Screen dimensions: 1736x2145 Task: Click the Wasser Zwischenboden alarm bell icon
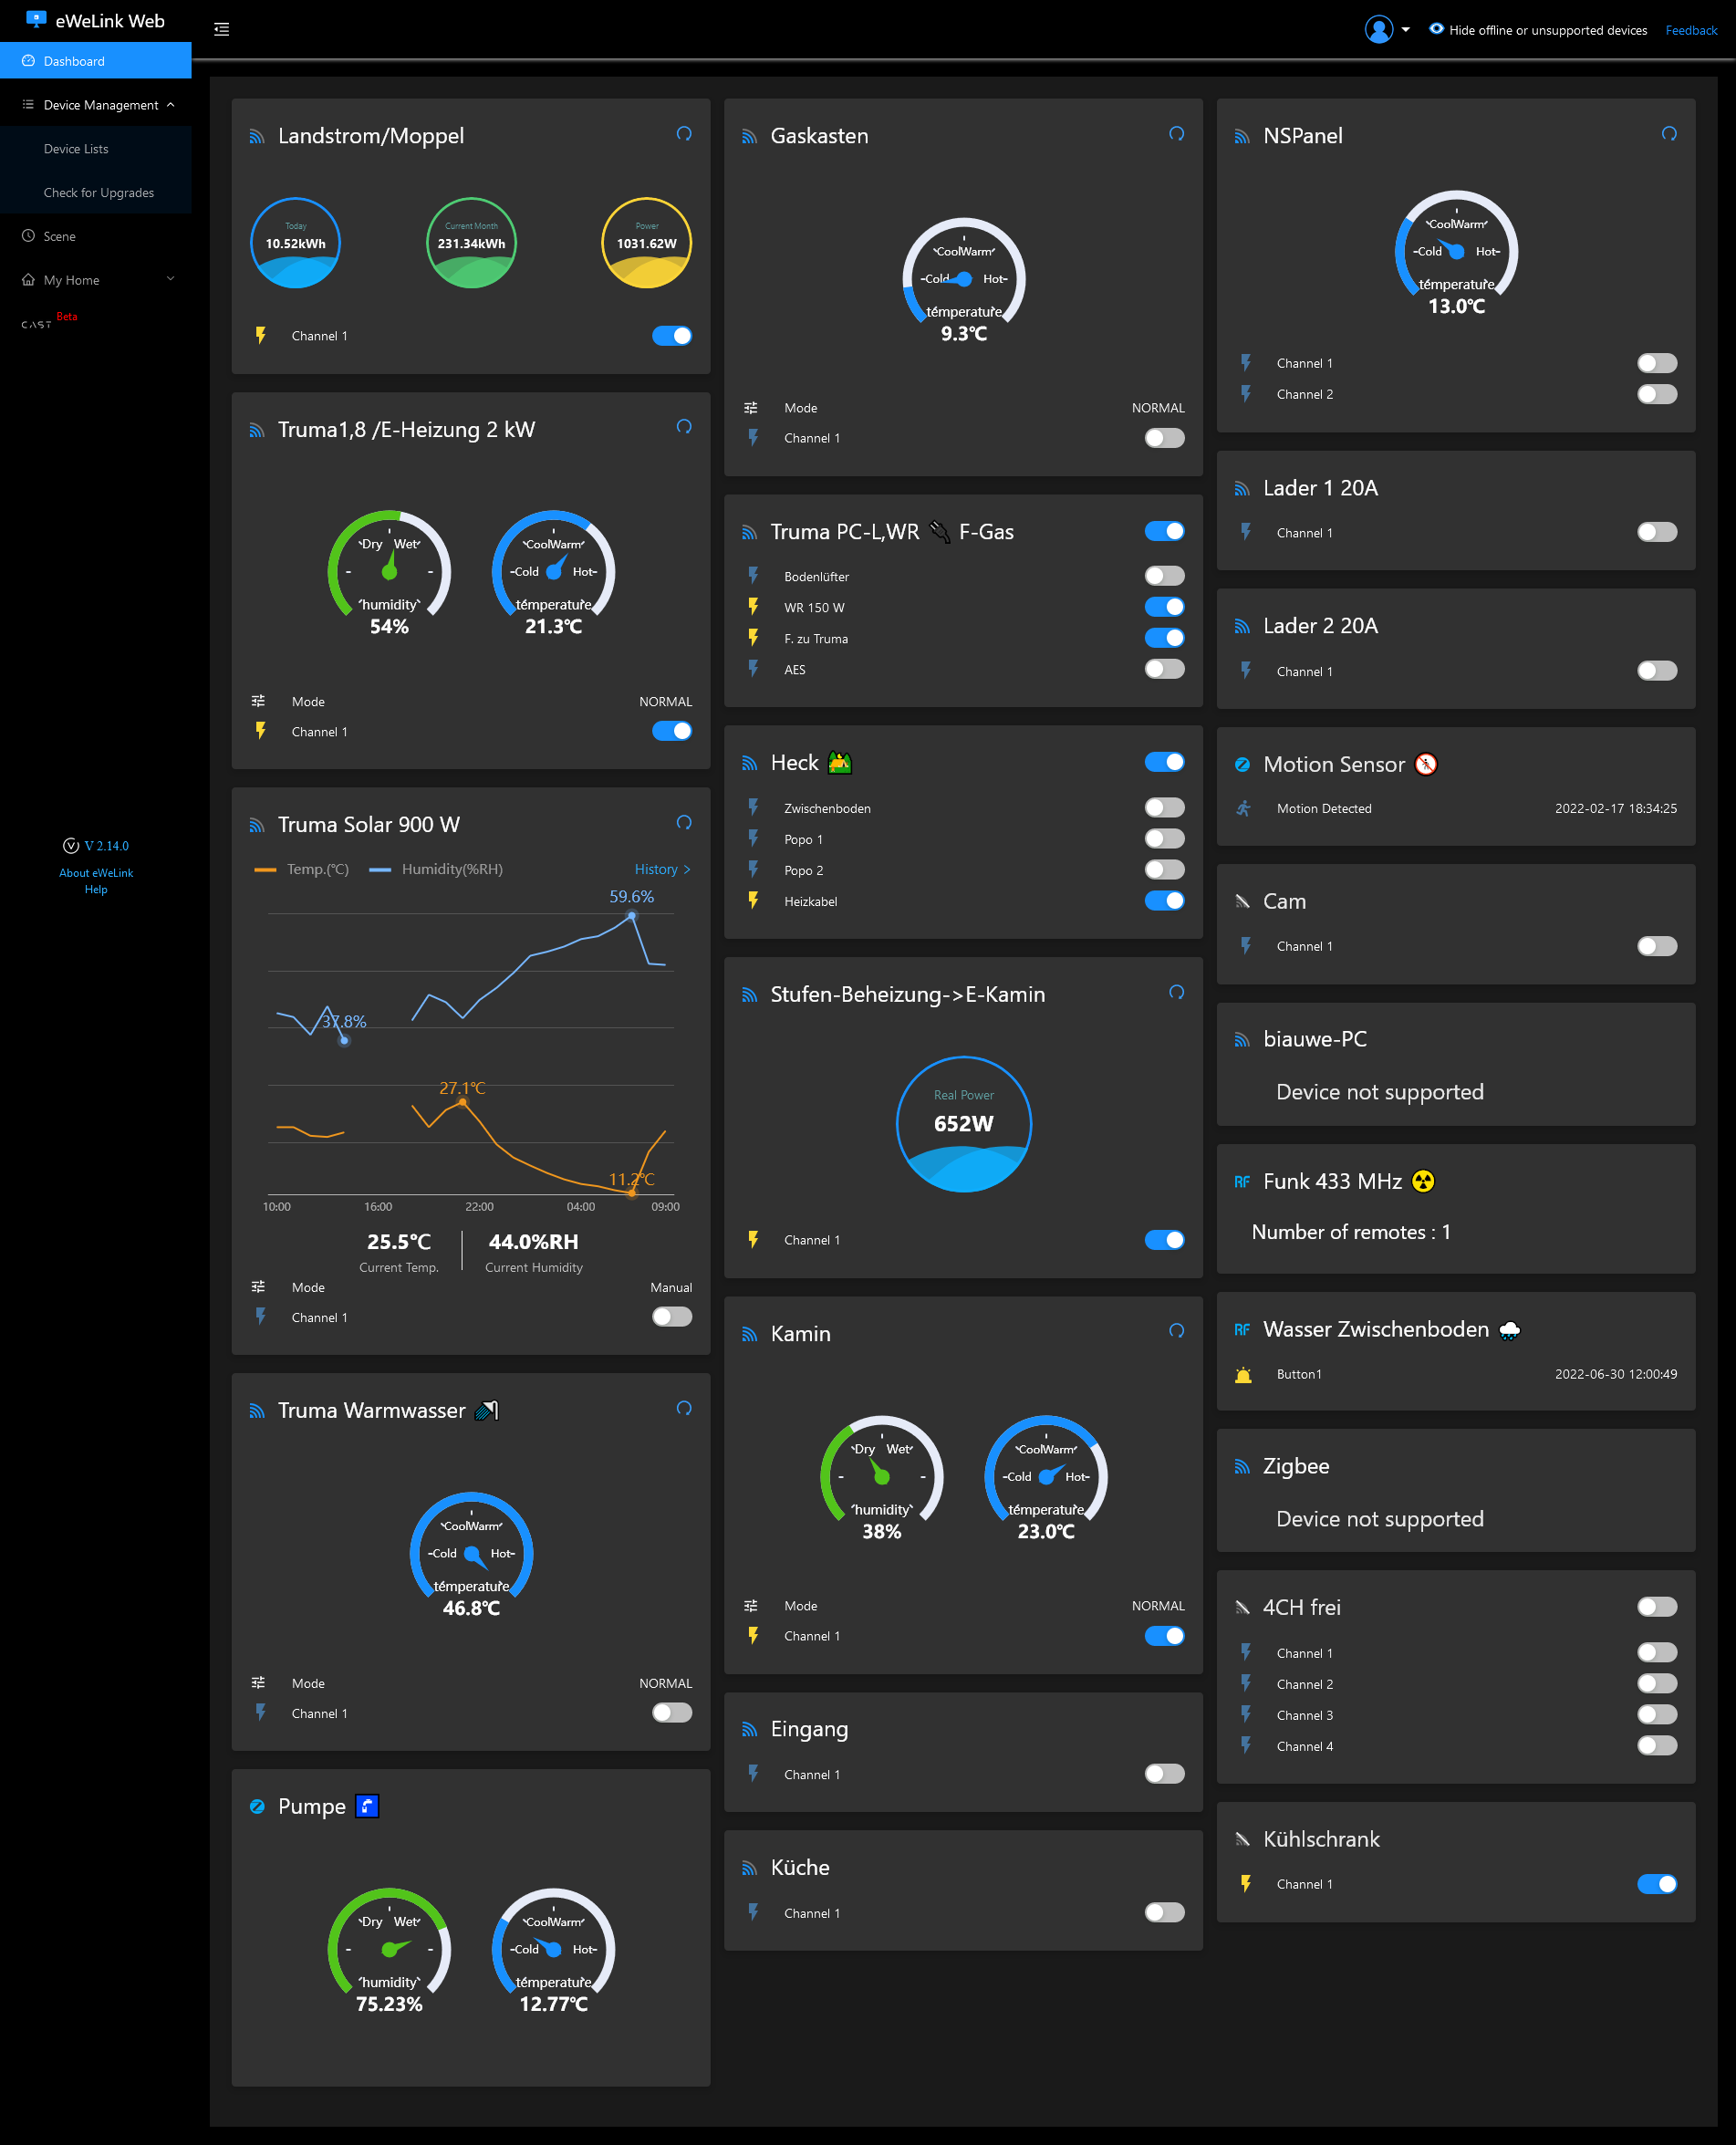point(1243,1375)
